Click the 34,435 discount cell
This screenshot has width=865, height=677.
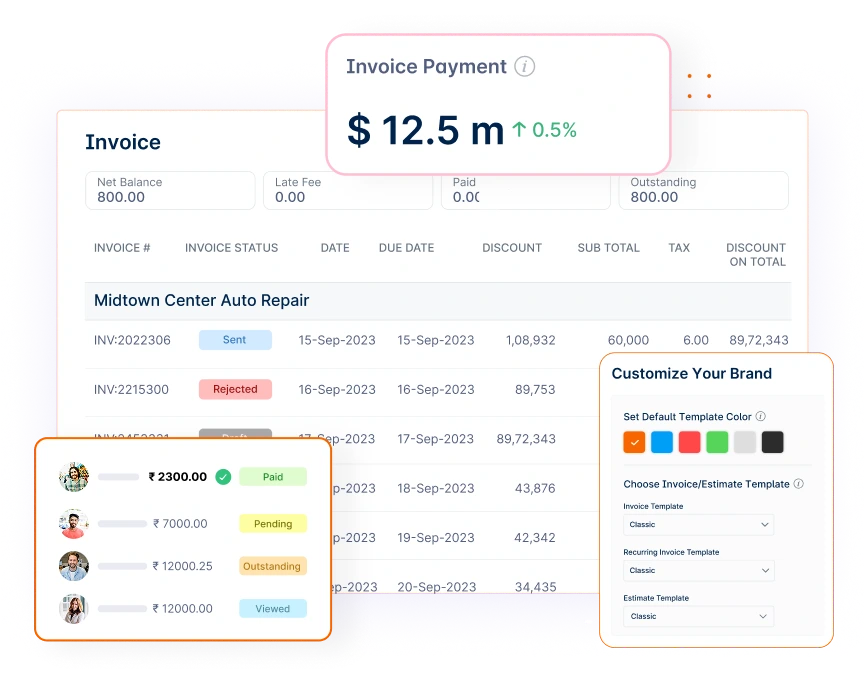pyautogui.click(x=536, y=587)
